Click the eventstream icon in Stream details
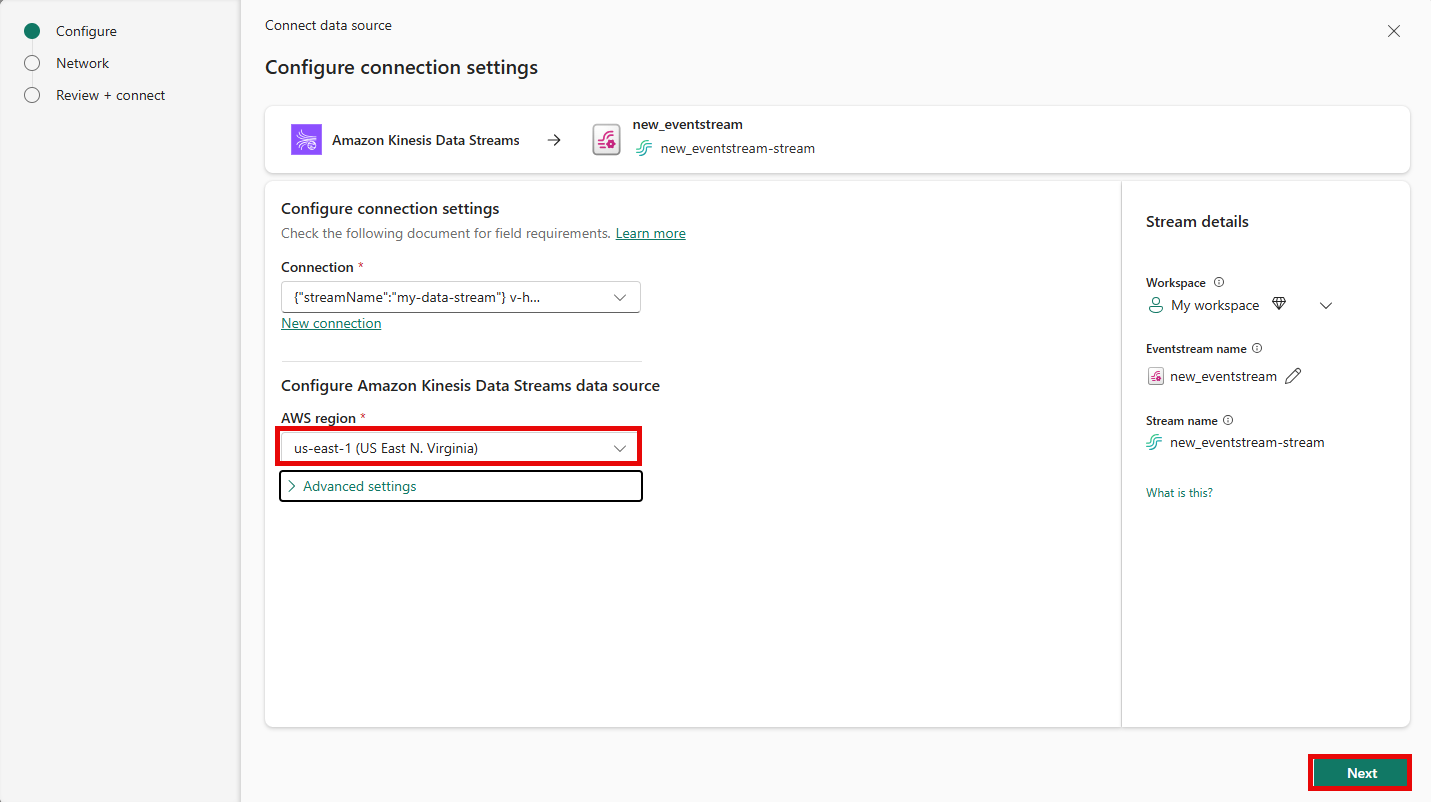Screen dimensions: 1431x802 coord(1155,376)
